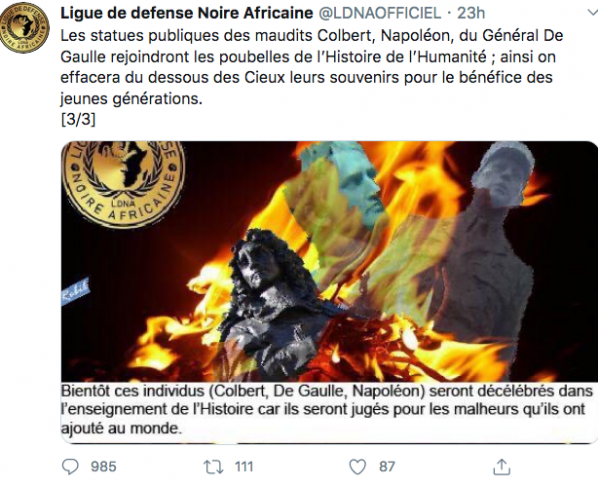This screenshot has height=487, width=598.
Task: Expand the tweet options chevron at top right
Action: pyautogui.click(x=591, y=13)
